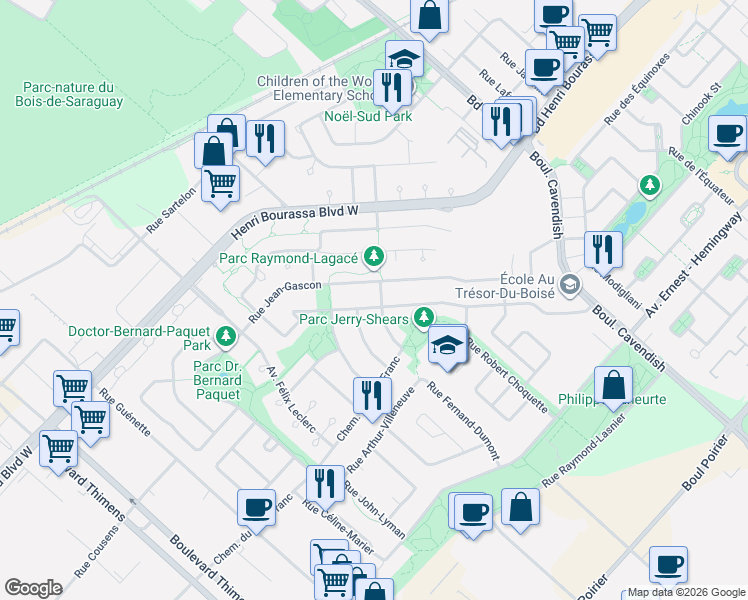Click the Av. Ernest-Hemingway street label
Viewport: 748px width, 600px height.
(x=694, y=264)
